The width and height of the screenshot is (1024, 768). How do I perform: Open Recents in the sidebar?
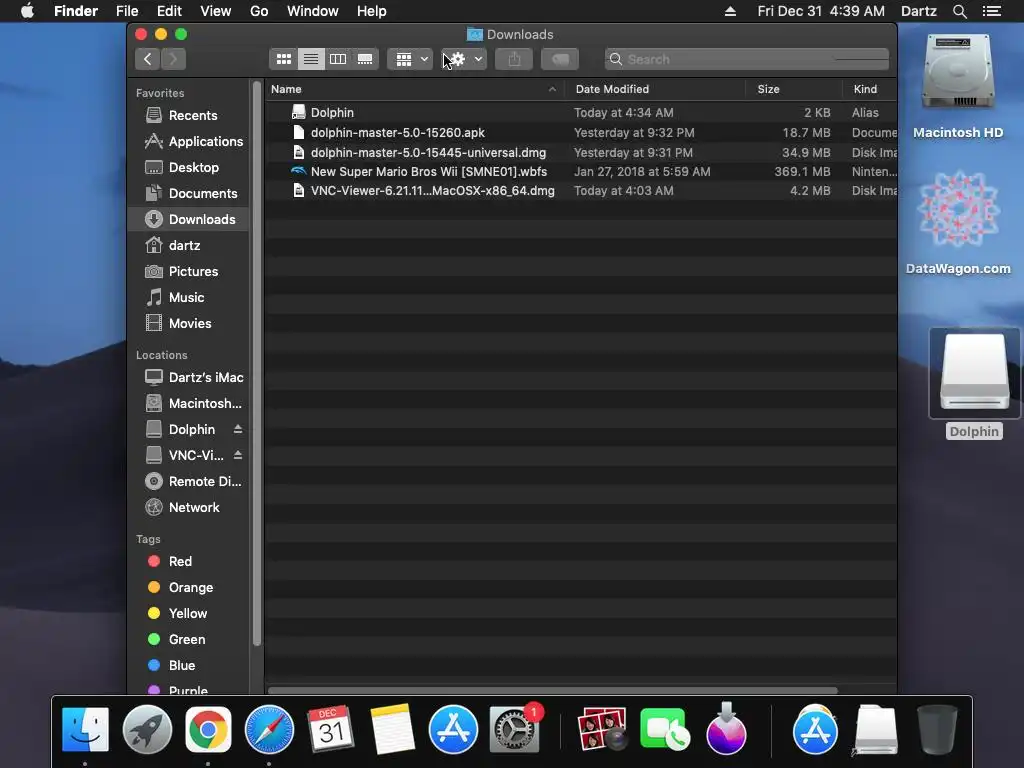[x=188, y=116]
